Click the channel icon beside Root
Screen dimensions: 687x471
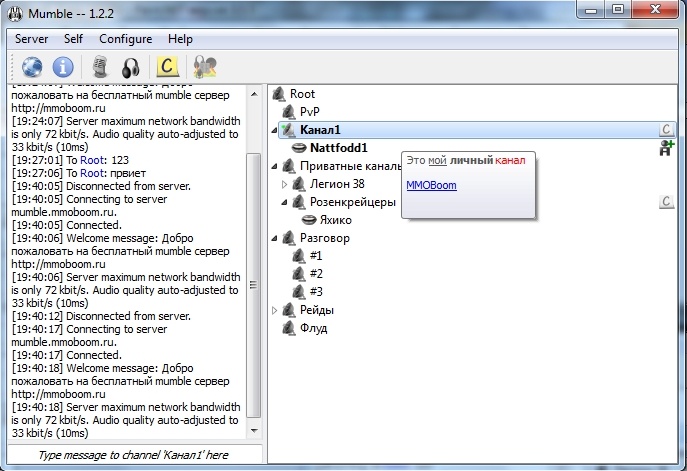(x=279, y=94)
